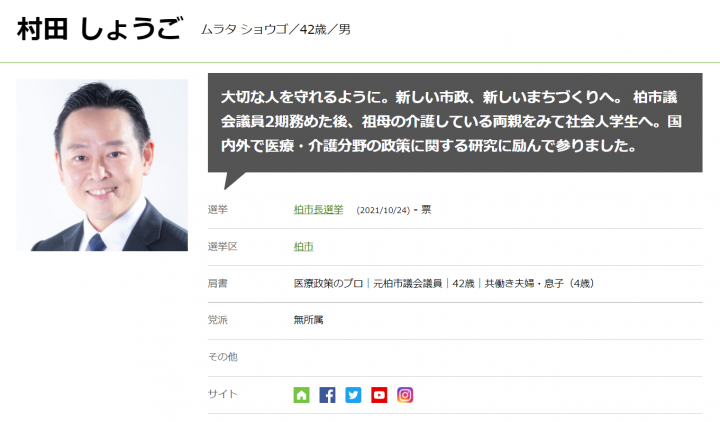
Task: Click the 無所属 party affiliation text
Action: point(309,320)
